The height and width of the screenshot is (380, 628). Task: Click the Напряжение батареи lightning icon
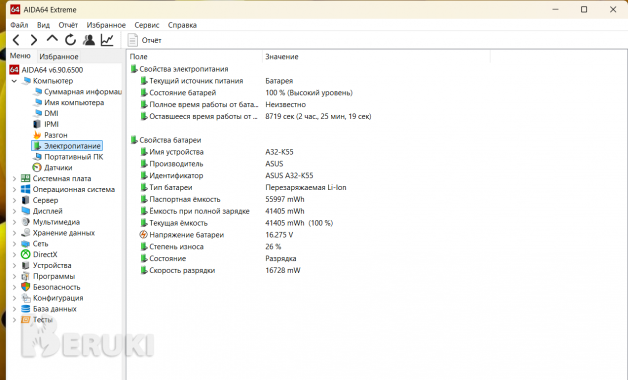click(143, 235)
